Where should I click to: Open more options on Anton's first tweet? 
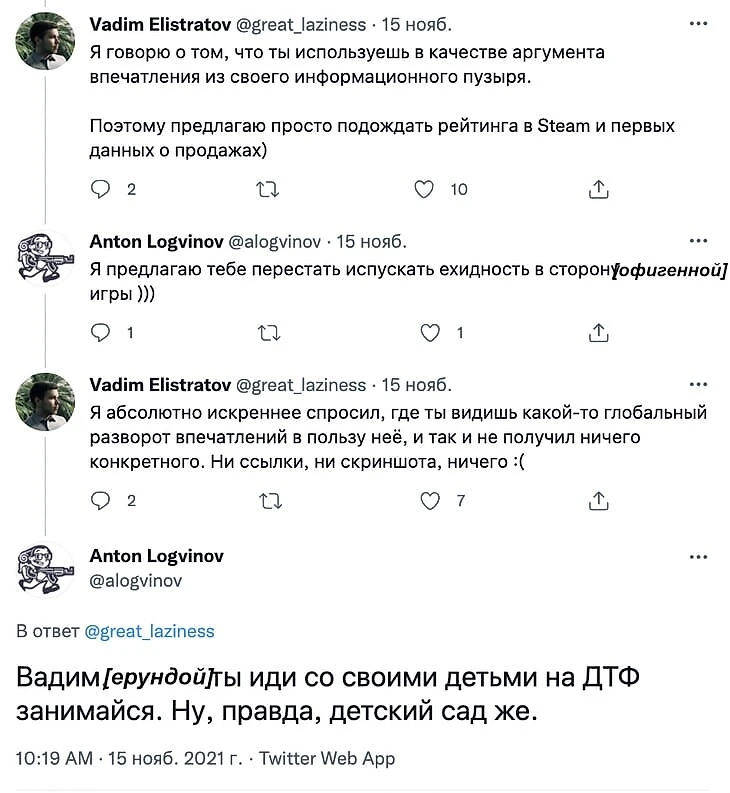[699, 241]
